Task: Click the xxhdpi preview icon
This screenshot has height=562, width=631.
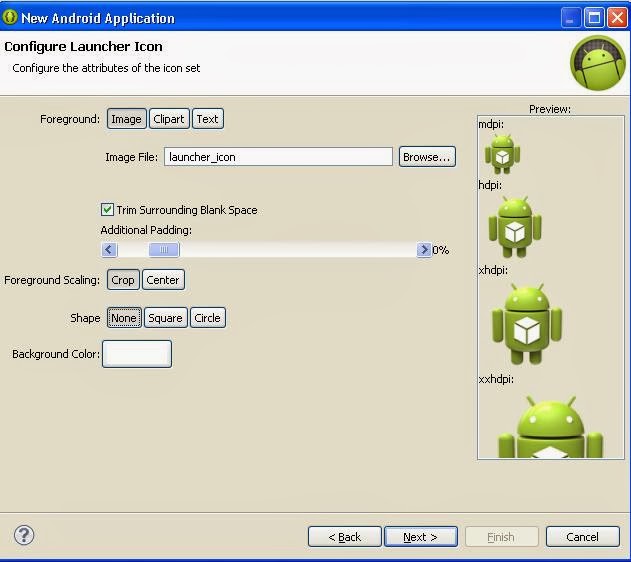Action: (551, 427)
